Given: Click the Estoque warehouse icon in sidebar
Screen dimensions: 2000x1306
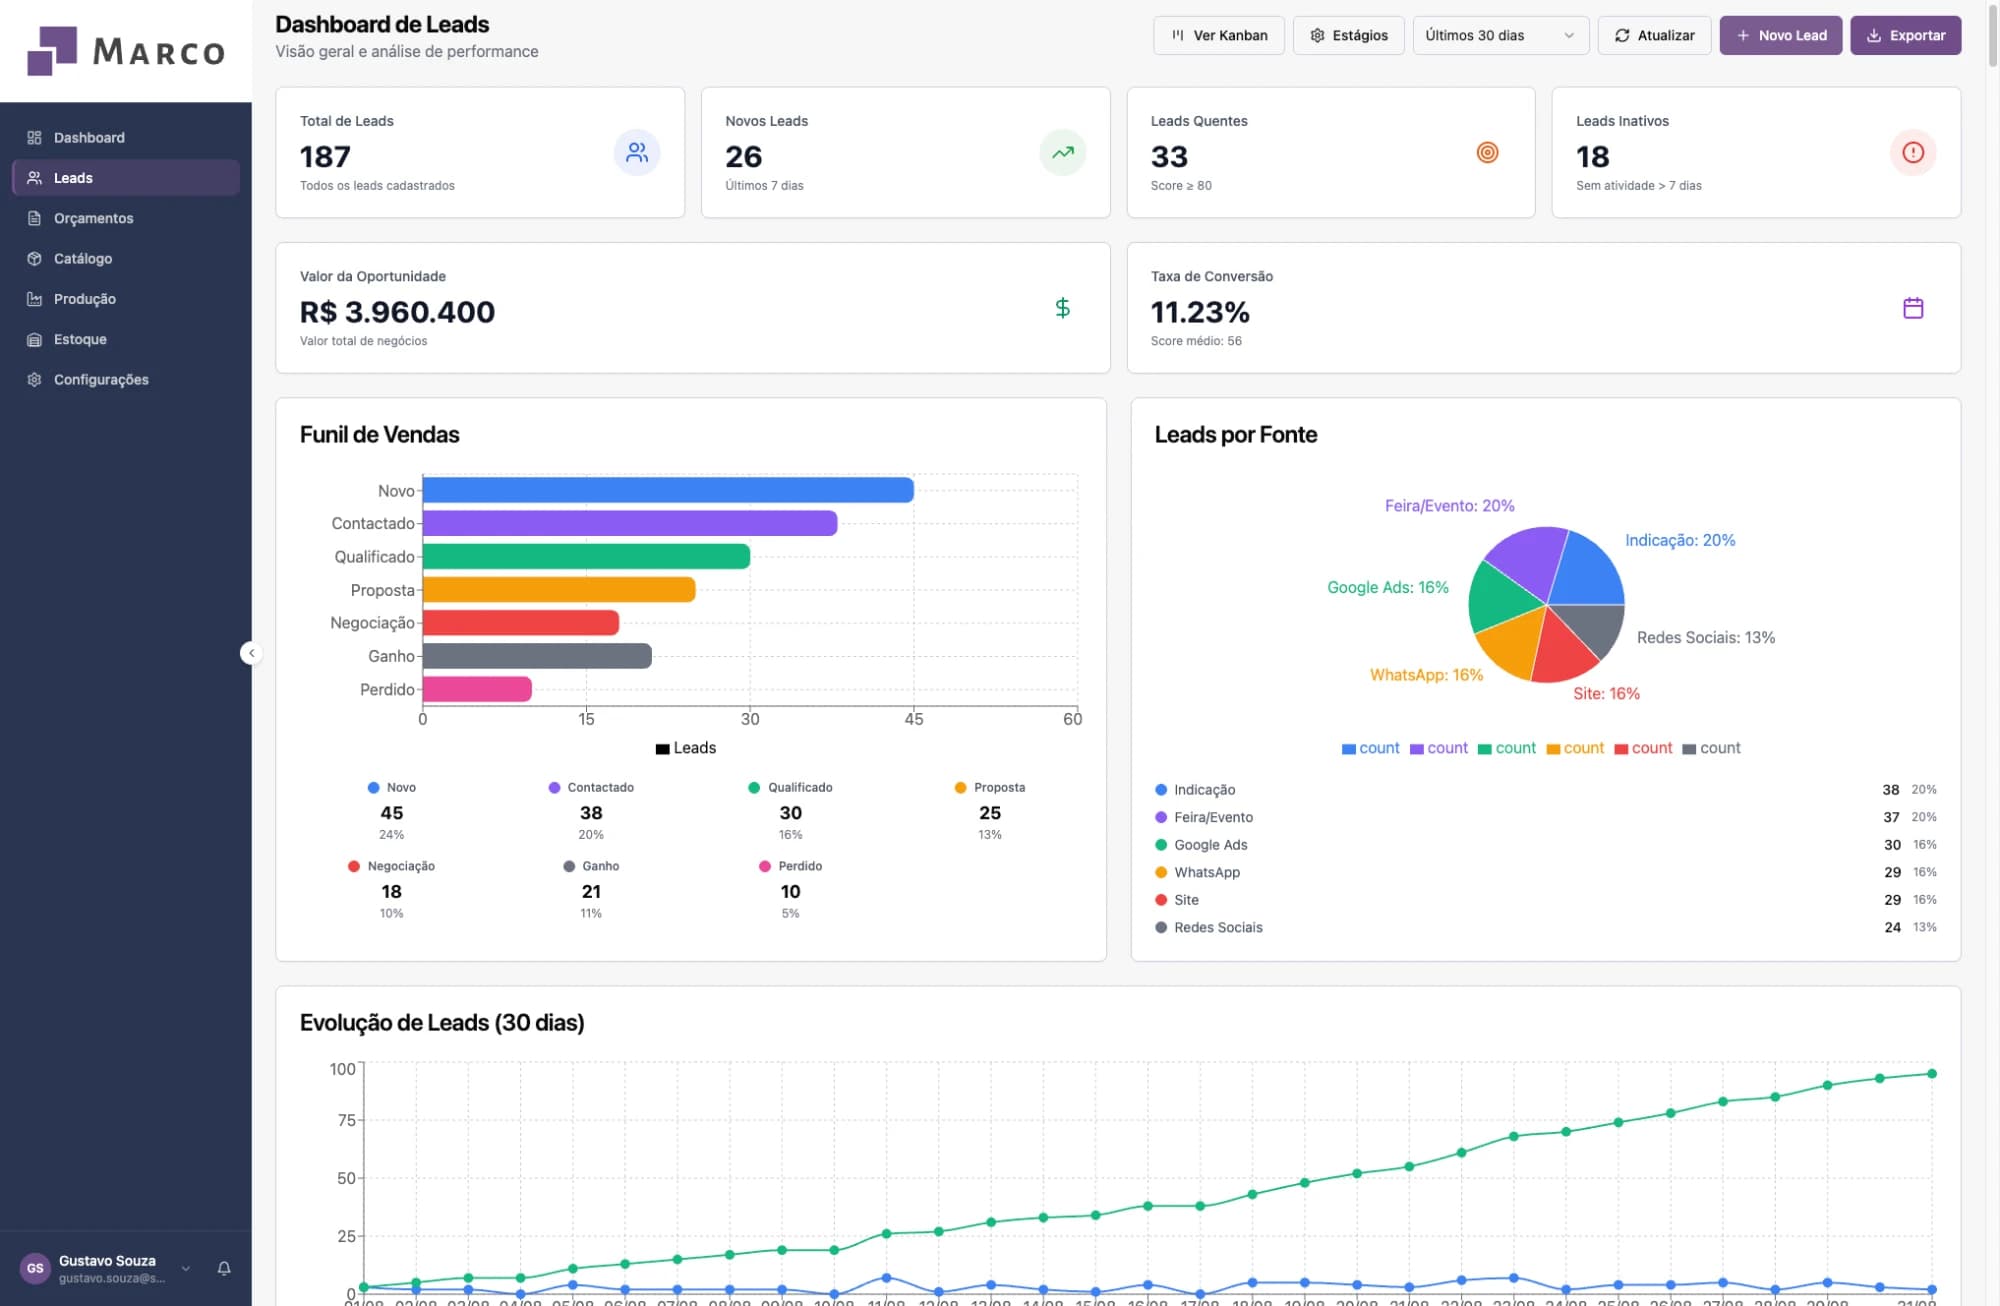Looking at the screenshot, I should (x=34, y=339).
